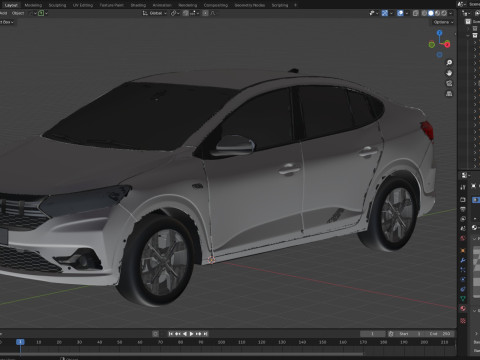
Task: Open the proportional editing falloff menu
Action: (213, 13)
